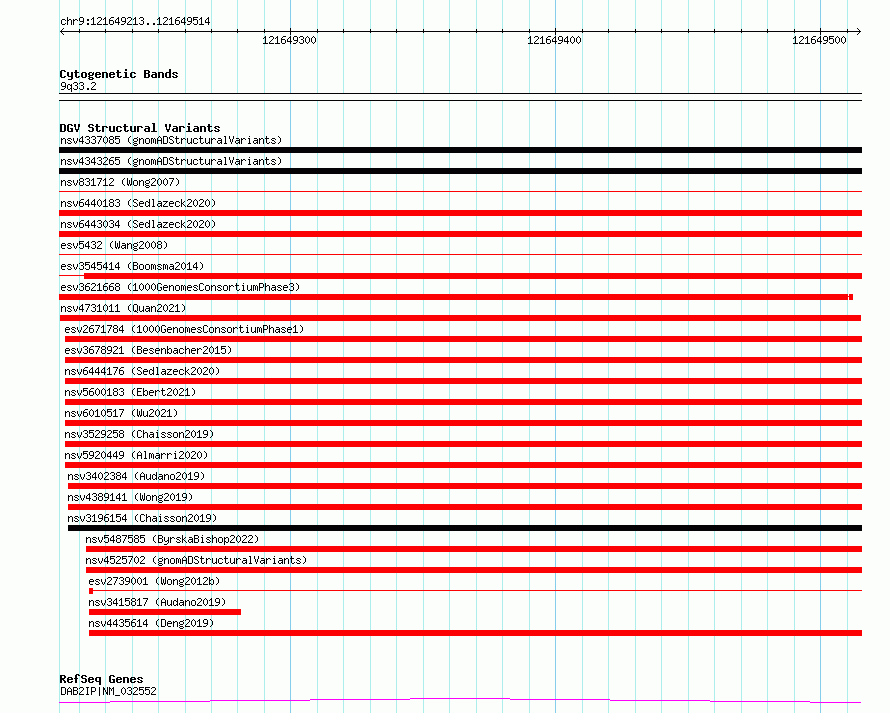Select variant nsv5487585 (ByrskaBishop2022)
This screenshot has height=713, width=890.
(x=172, y=539)
